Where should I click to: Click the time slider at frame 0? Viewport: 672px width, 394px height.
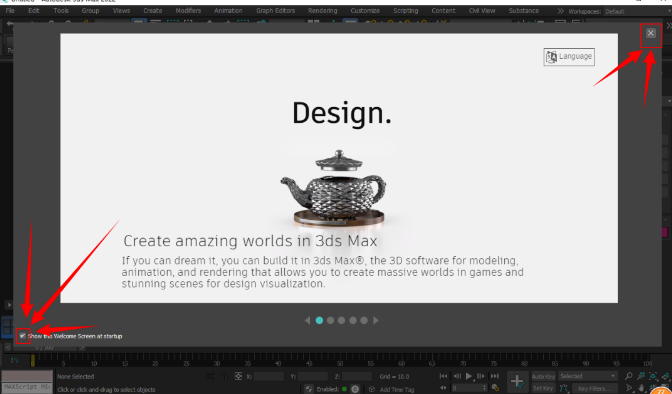pyautogui.click(x=33, y=361)
